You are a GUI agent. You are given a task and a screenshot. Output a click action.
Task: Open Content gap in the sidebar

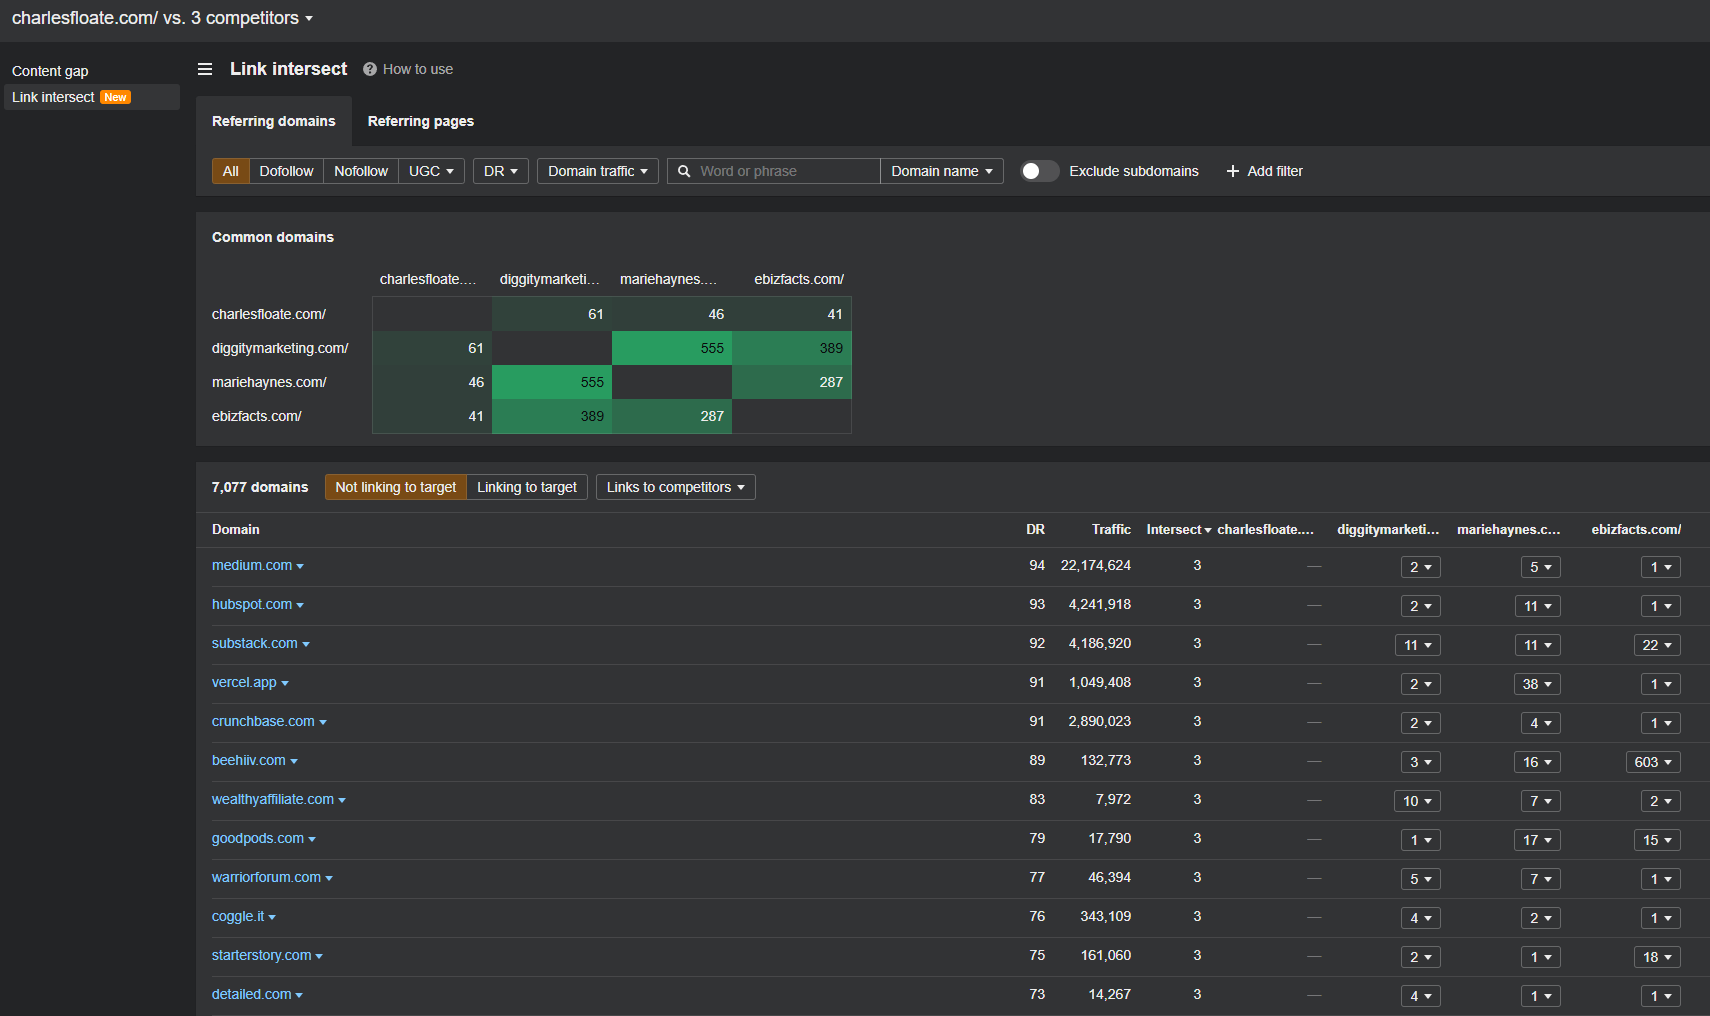(50, 71)
